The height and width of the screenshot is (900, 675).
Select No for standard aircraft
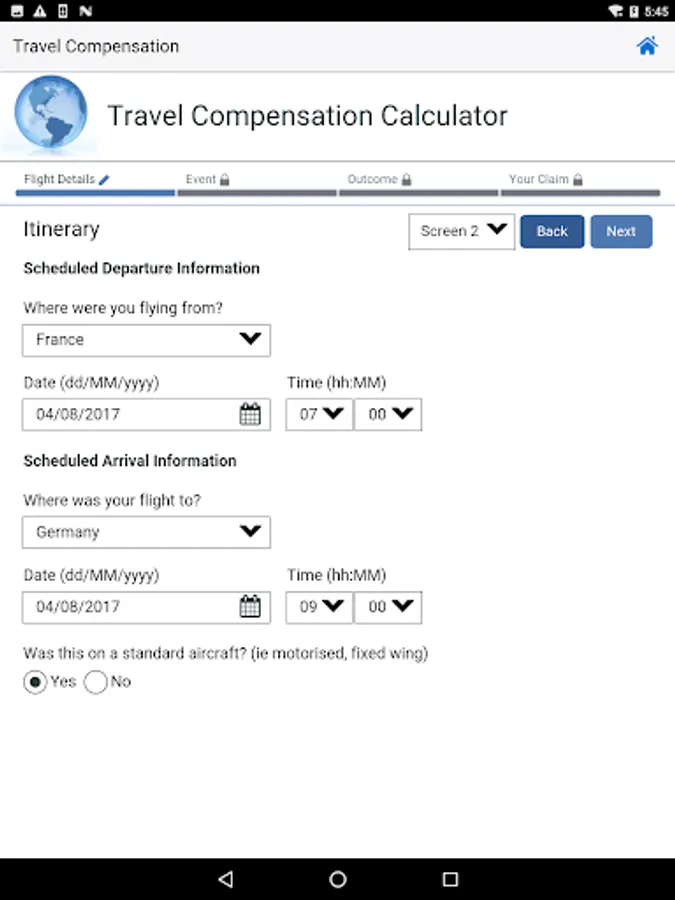tap(96, 682)
